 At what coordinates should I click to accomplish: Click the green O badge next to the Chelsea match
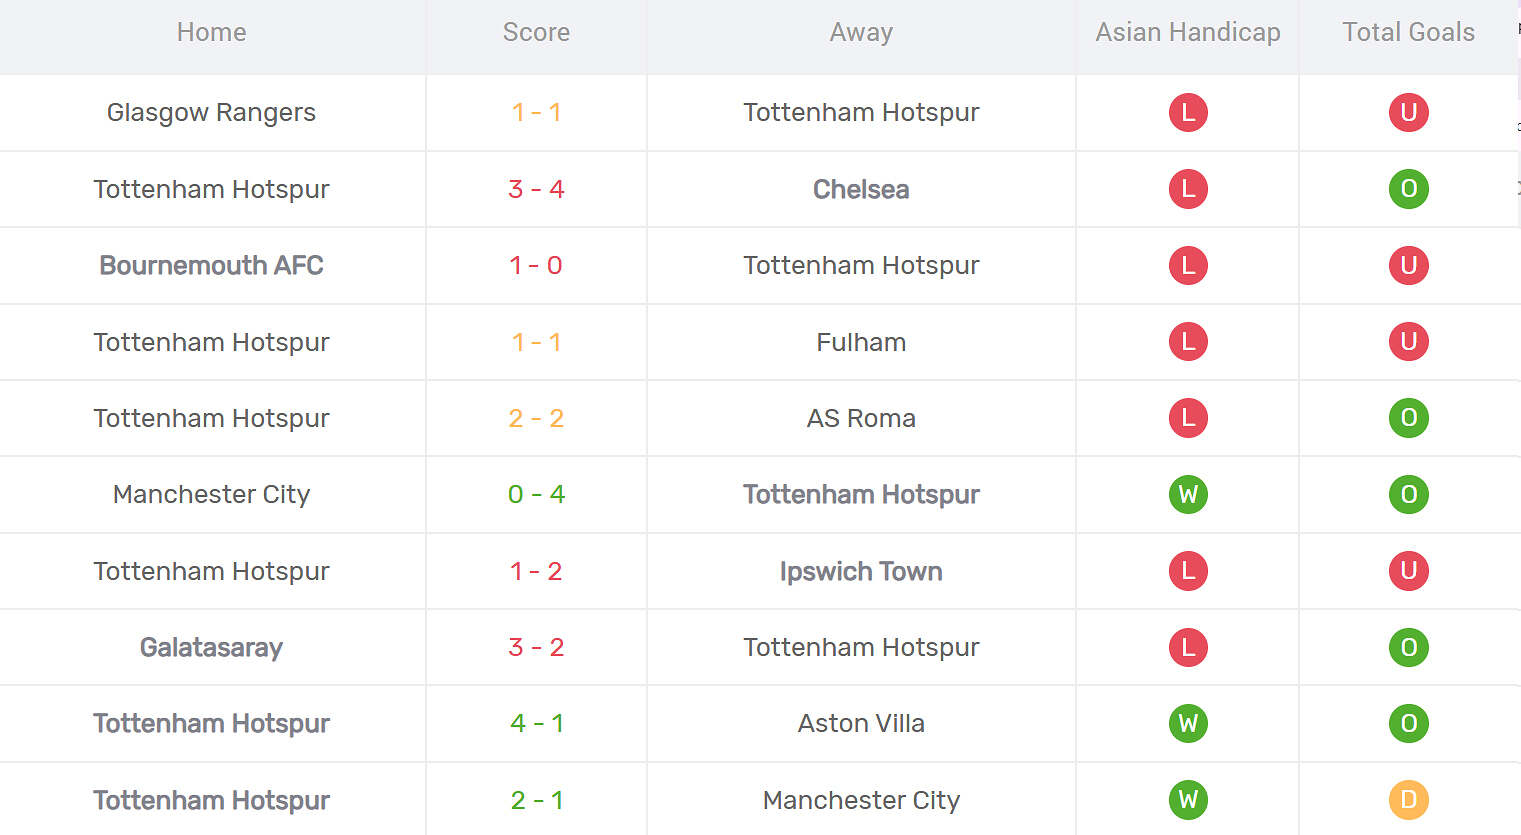[x=1408, y=189]
